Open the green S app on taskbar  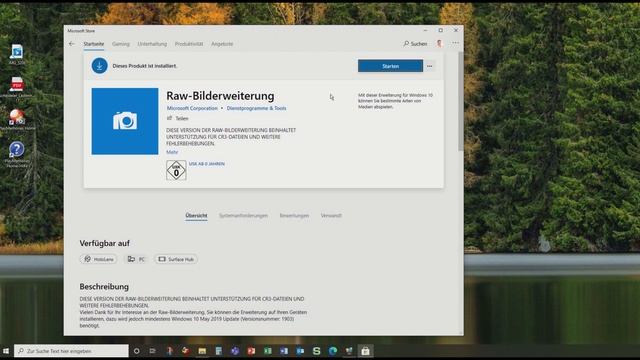click(x=316, y=351)
